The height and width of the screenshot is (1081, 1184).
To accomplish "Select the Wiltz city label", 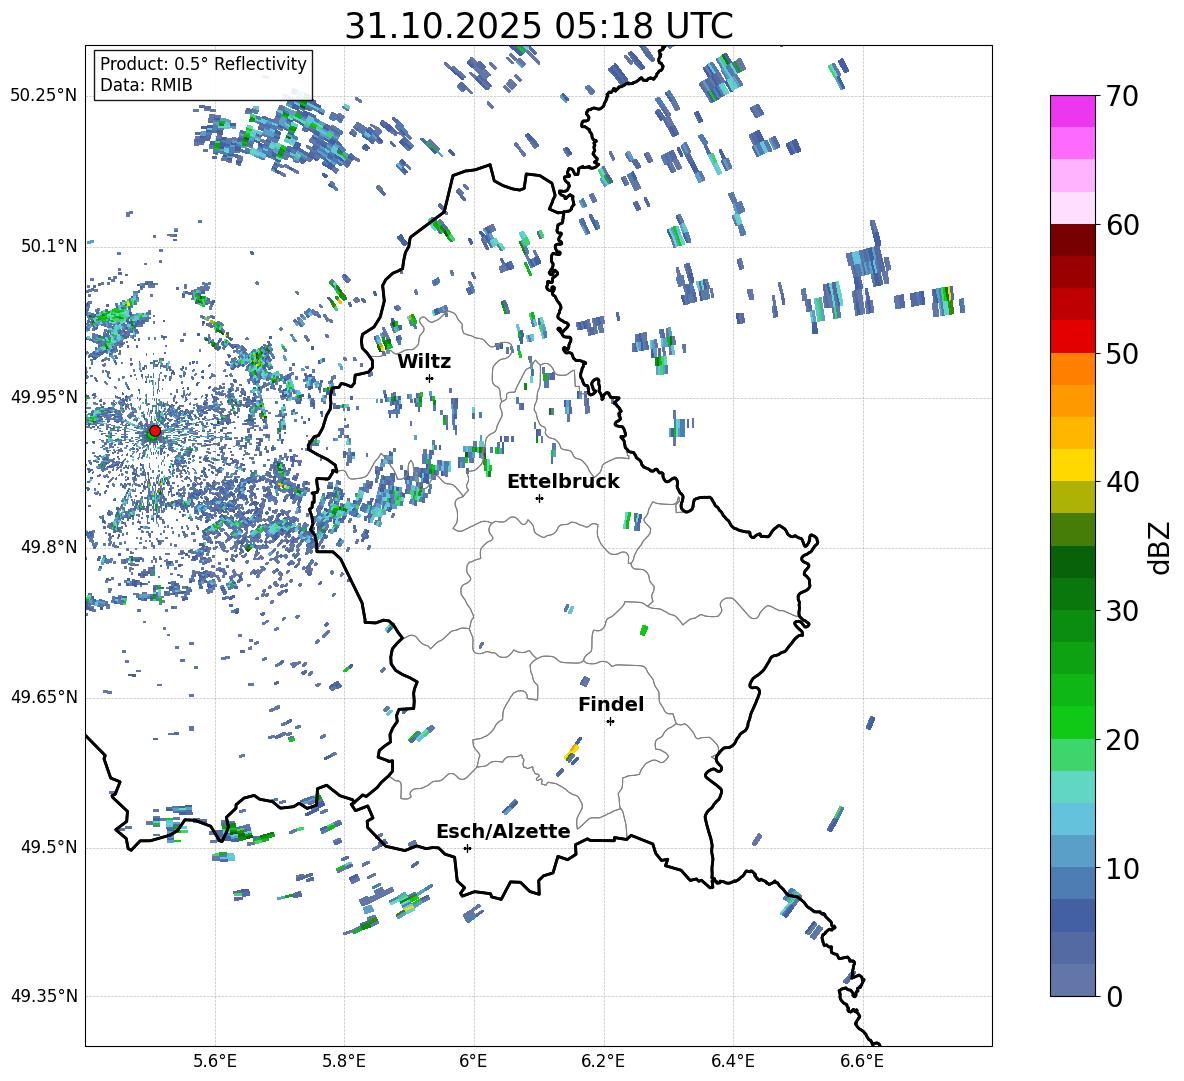I will pyautogui.click(x=424, y=362).
